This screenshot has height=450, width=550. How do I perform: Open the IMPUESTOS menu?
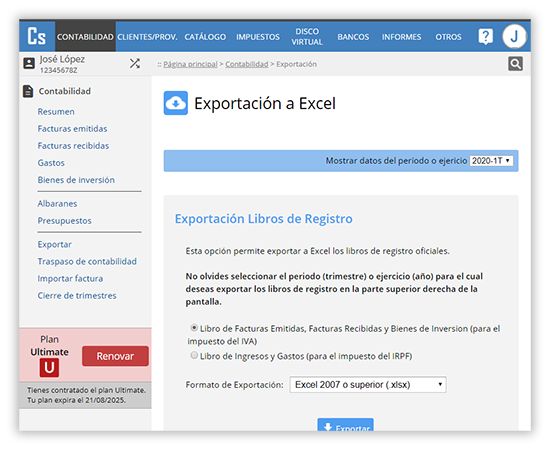coord(258,37)
